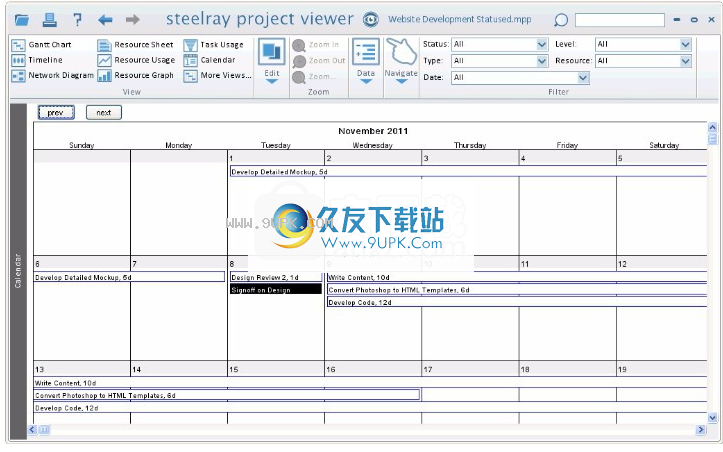
Task: Click the Navigate hand icon
Action: point(401,52)
